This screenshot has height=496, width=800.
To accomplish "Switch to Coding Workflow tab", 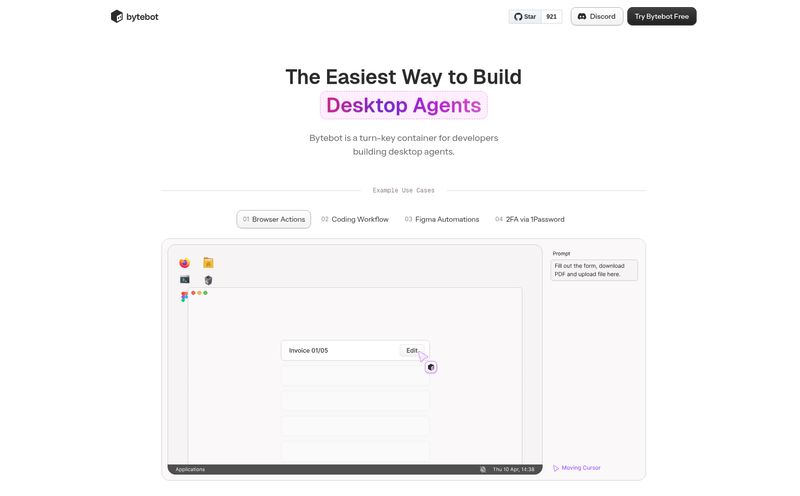I will point(355,219).
